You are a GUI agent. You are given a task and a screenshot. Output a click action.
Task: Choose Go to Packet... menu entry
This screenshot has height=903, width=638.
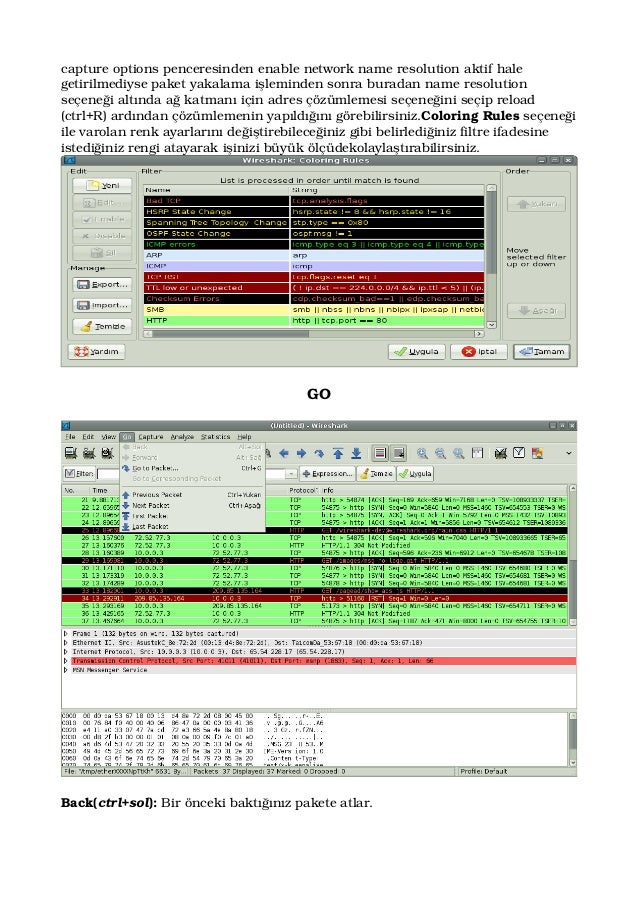pos(192,468)
